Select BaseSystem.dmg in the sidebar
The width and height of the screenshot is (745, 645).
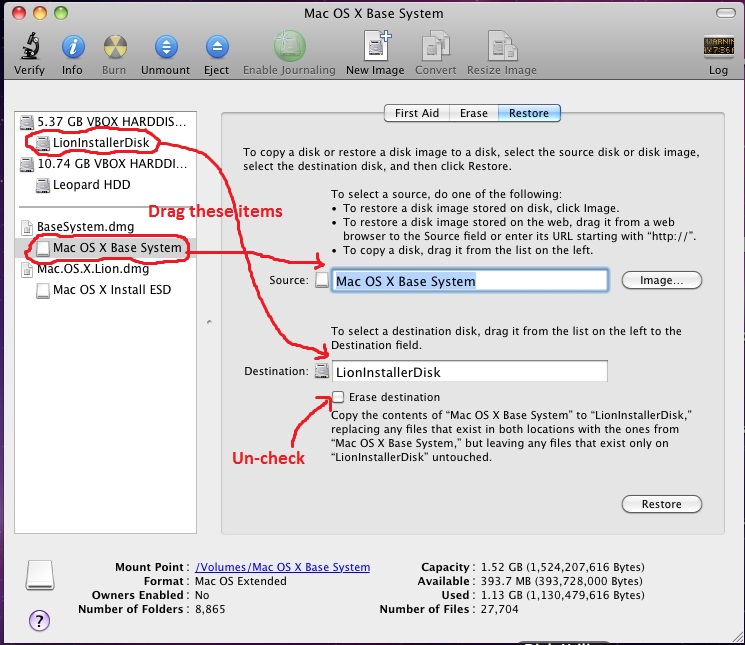pyautogui.click(x=86, y=227)
